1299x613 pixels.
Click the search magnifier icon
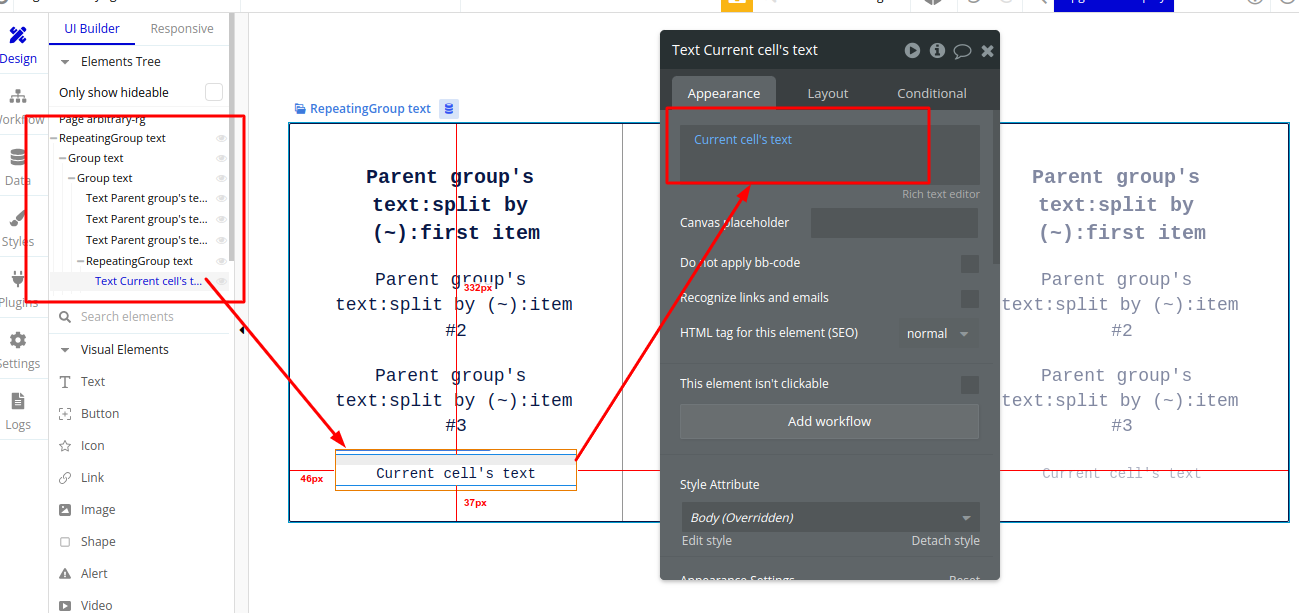pyautogui.click(x=65, y=317)
